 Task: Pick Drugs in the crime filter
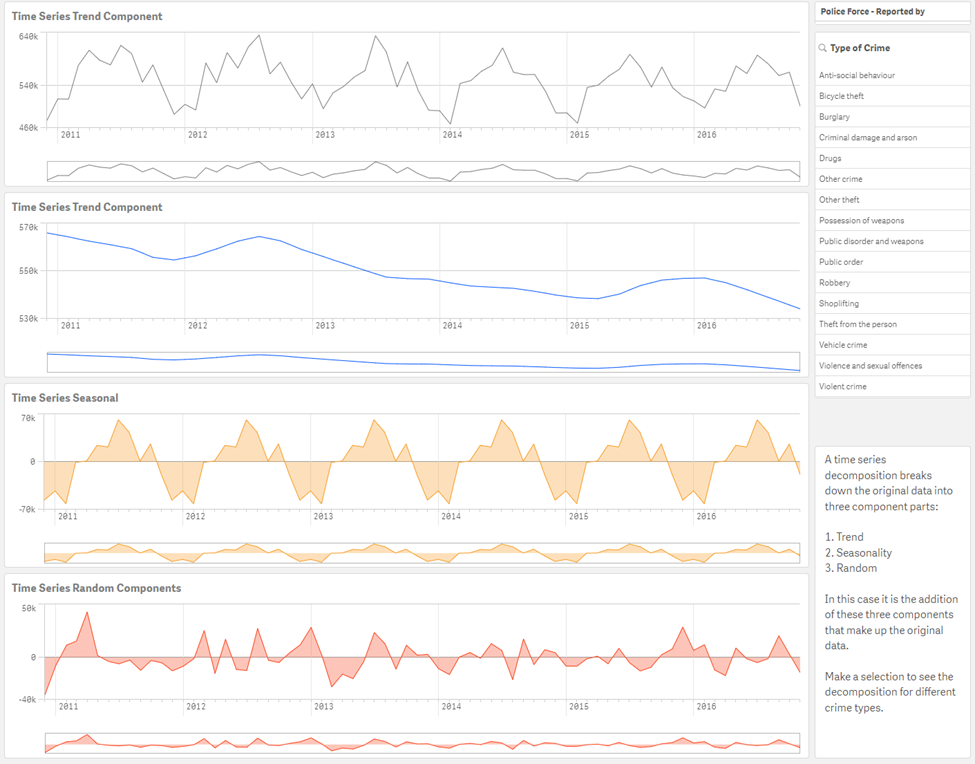892,159
